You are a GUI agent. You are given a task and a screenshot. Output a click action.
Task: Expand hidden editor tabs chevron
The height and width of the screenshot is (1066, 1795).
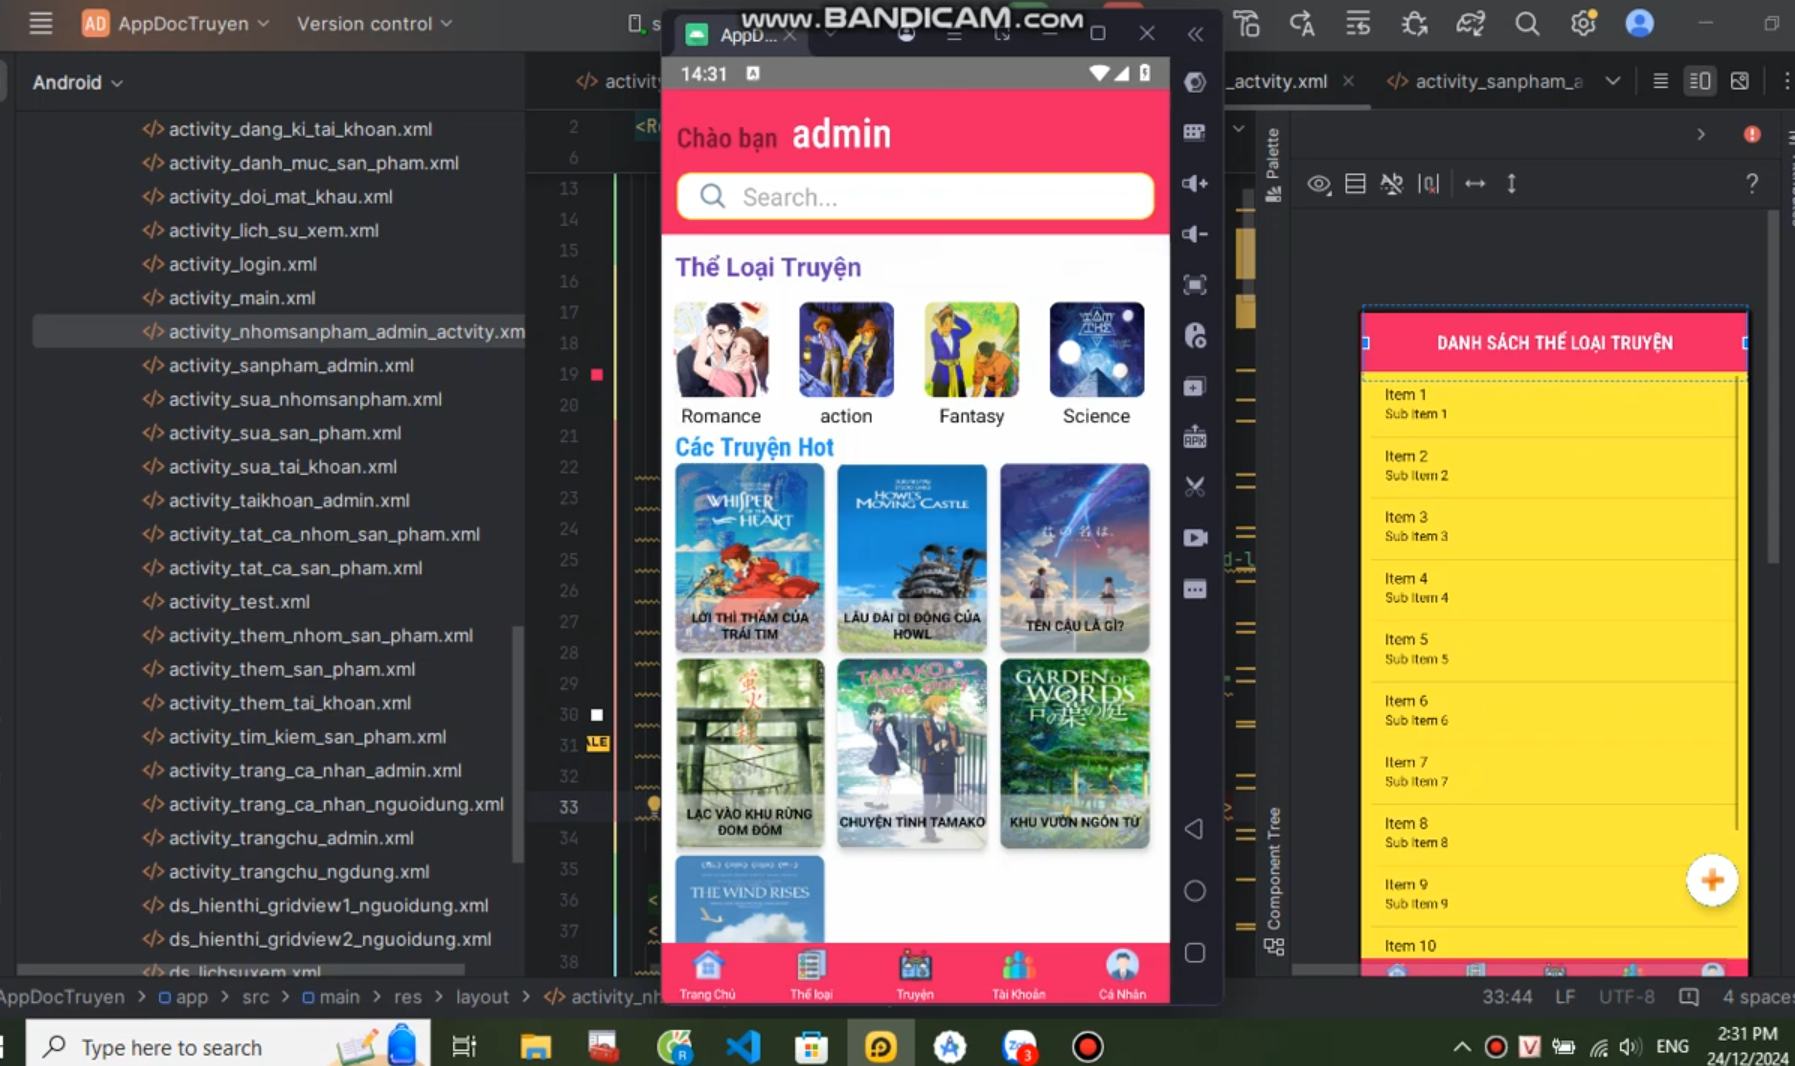coord(1613,81)
